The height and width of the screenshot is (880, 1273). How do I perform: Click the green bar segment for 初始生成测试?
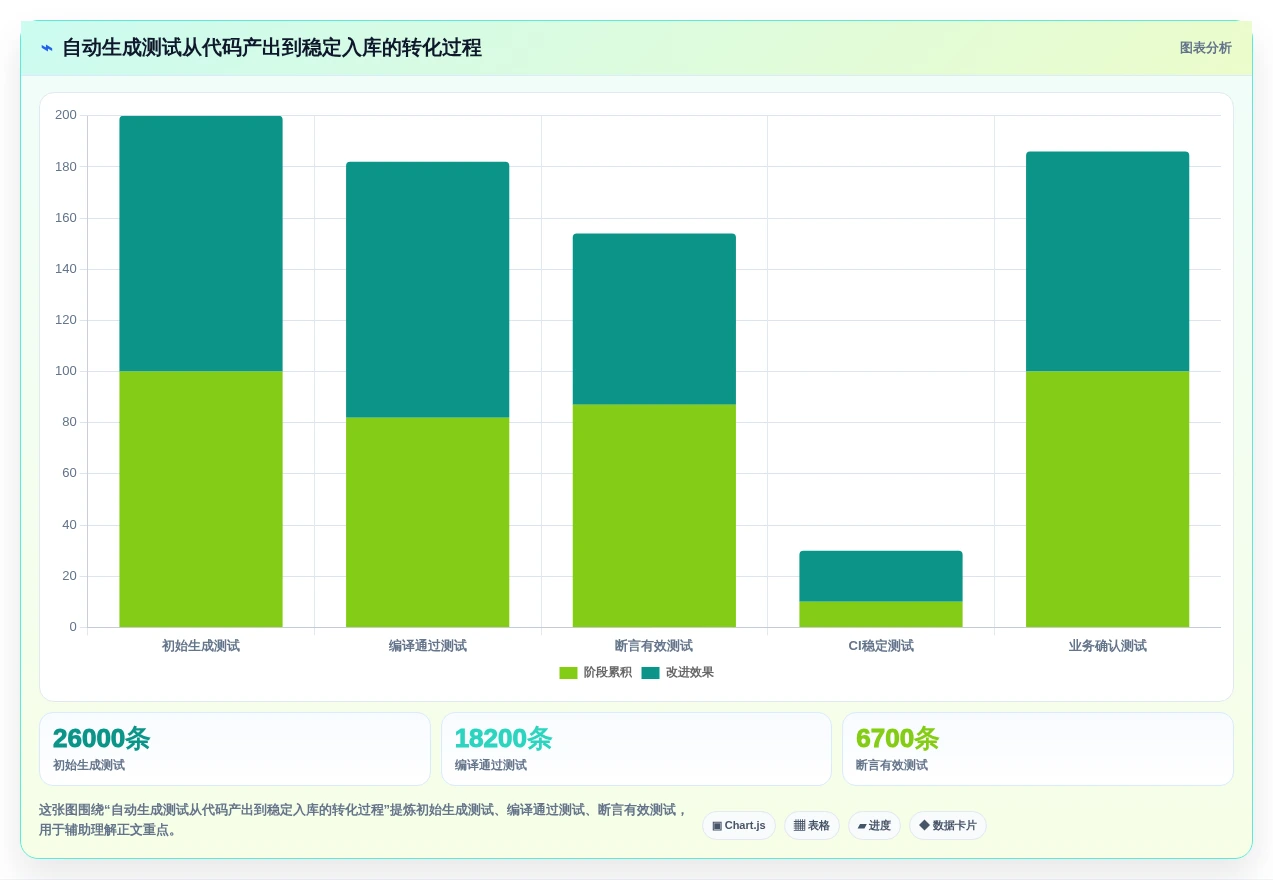pos(201,499)
